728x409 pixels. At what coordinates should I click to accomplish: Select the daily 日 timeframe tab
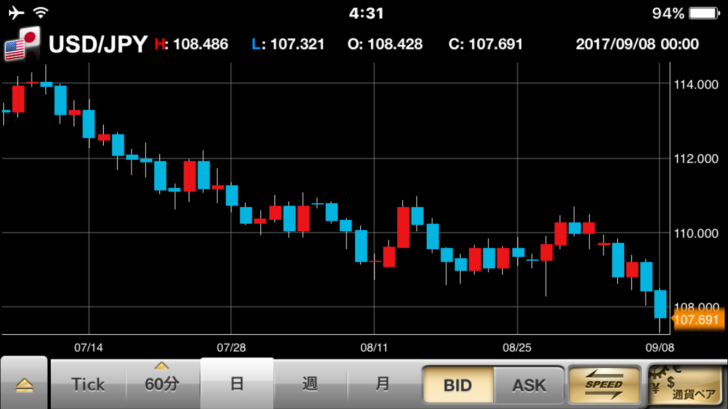[237, 384]
